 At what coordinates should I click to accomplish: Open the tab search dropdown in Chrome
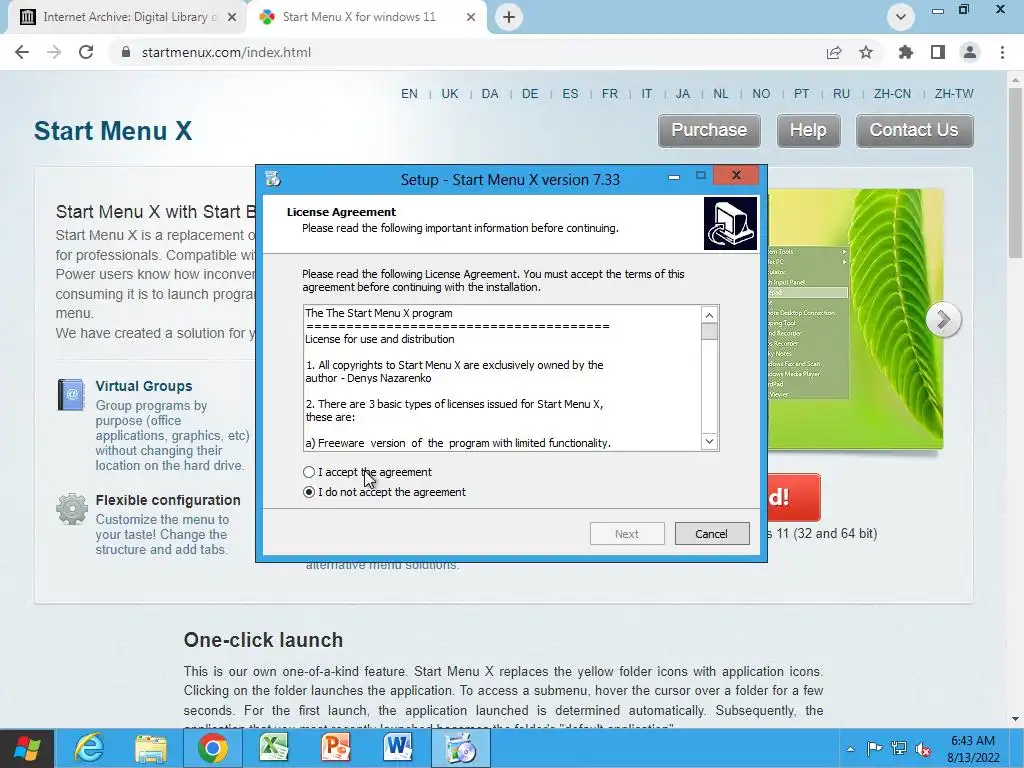pos(901,17)
